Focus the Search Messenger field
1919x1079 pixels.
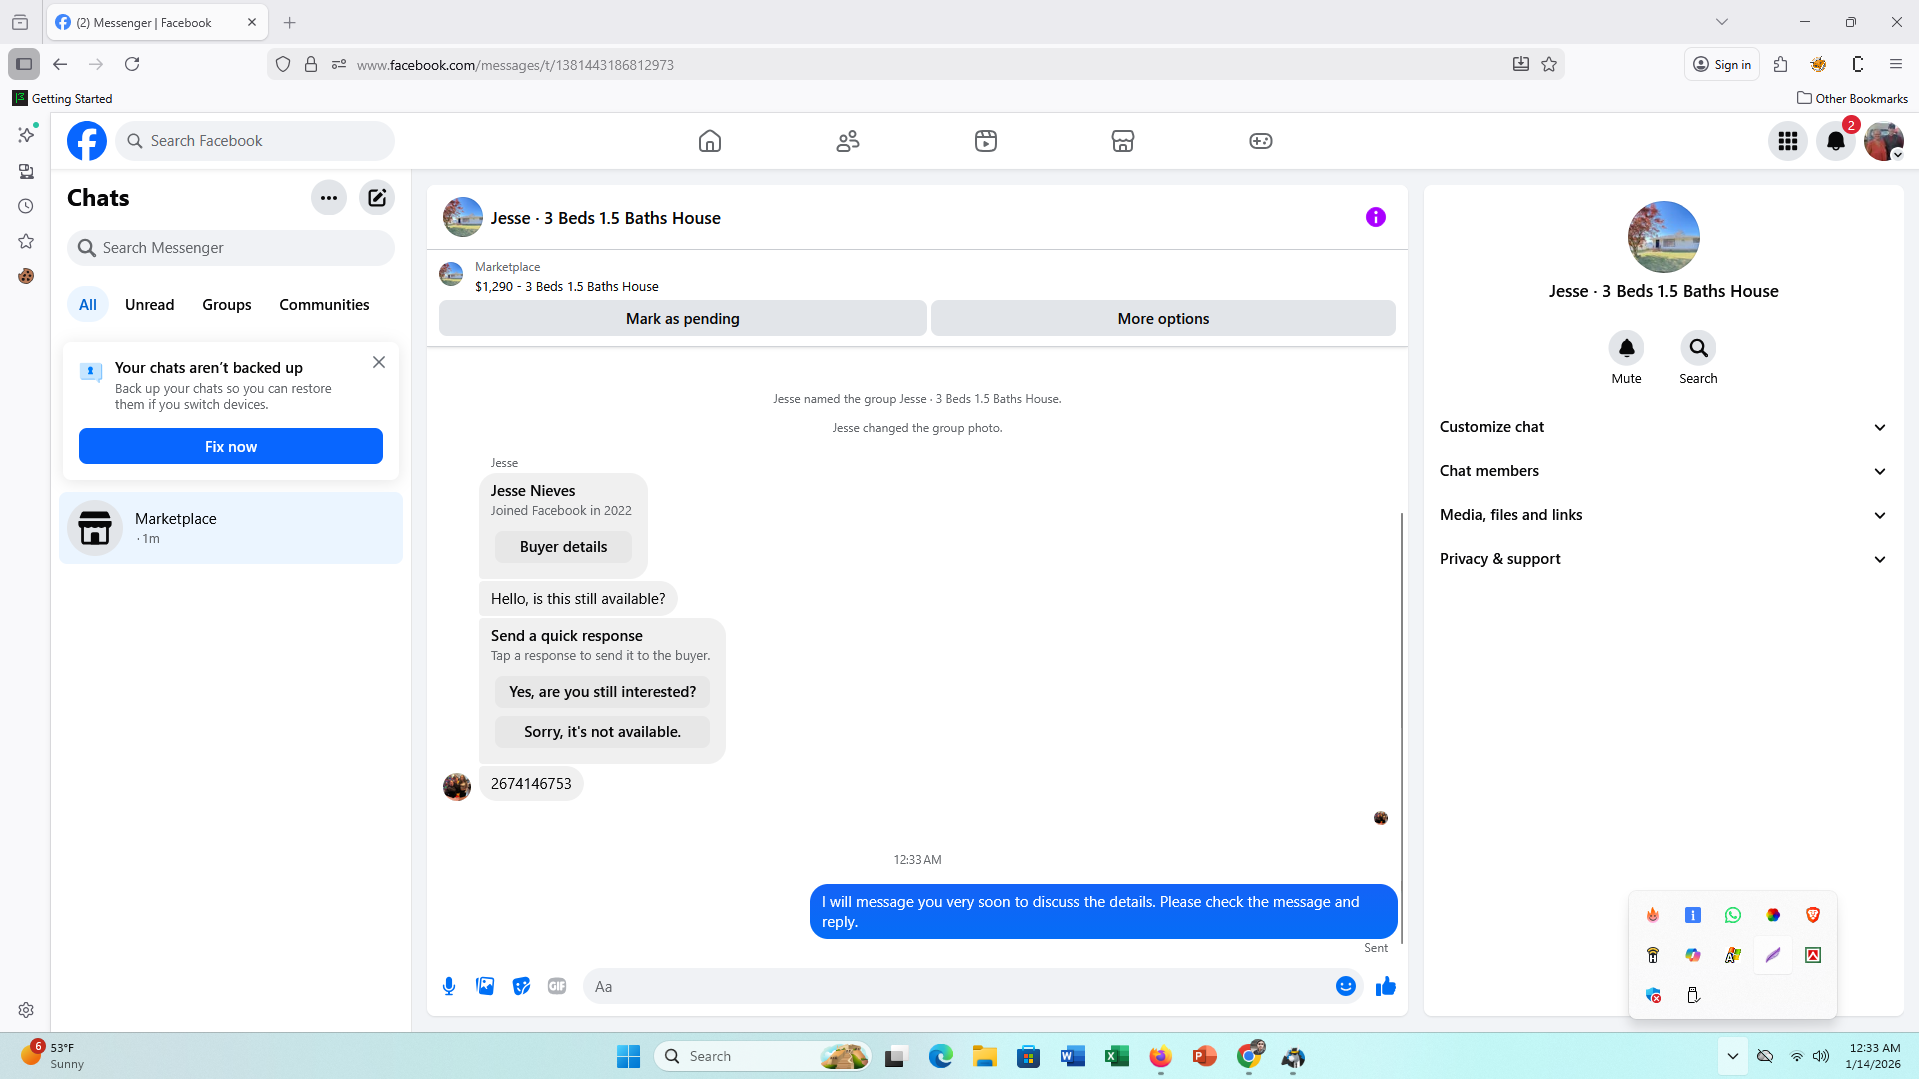231,248
